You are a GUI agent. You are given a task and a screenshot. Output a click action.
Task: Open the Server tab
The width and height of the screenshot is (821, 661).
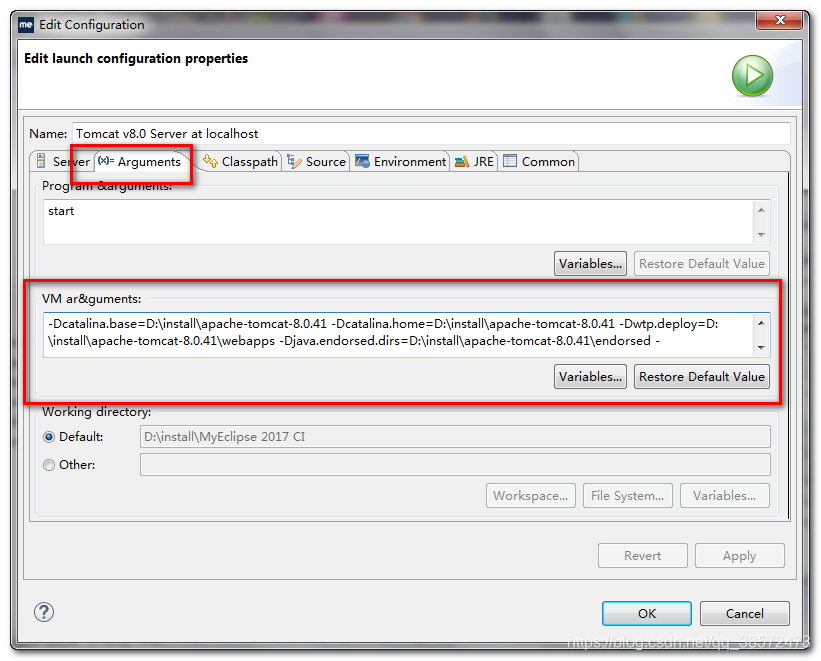63,161
